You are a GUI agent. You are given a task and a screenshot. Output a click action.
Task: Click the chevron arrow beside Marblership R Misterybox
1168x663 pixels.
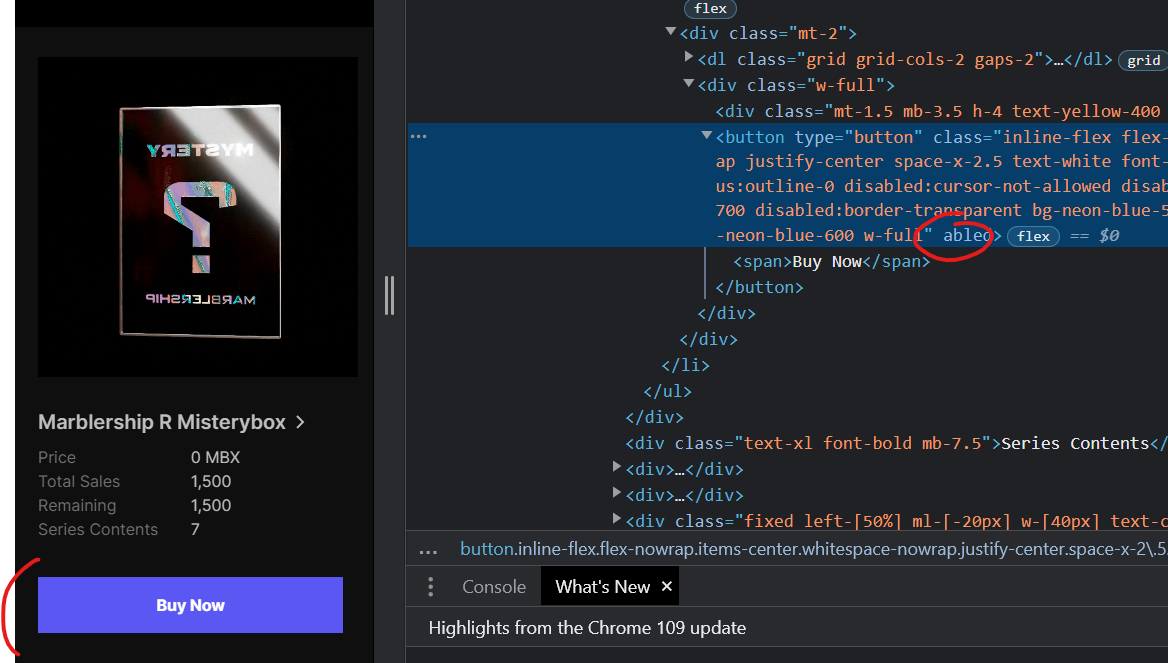(300, 423)
